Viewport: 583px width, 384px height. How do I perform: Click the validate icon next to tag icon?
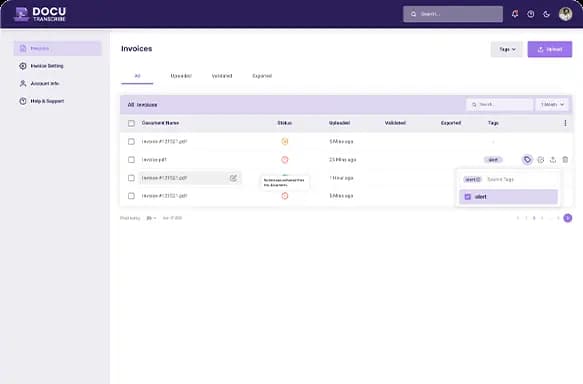541,159
